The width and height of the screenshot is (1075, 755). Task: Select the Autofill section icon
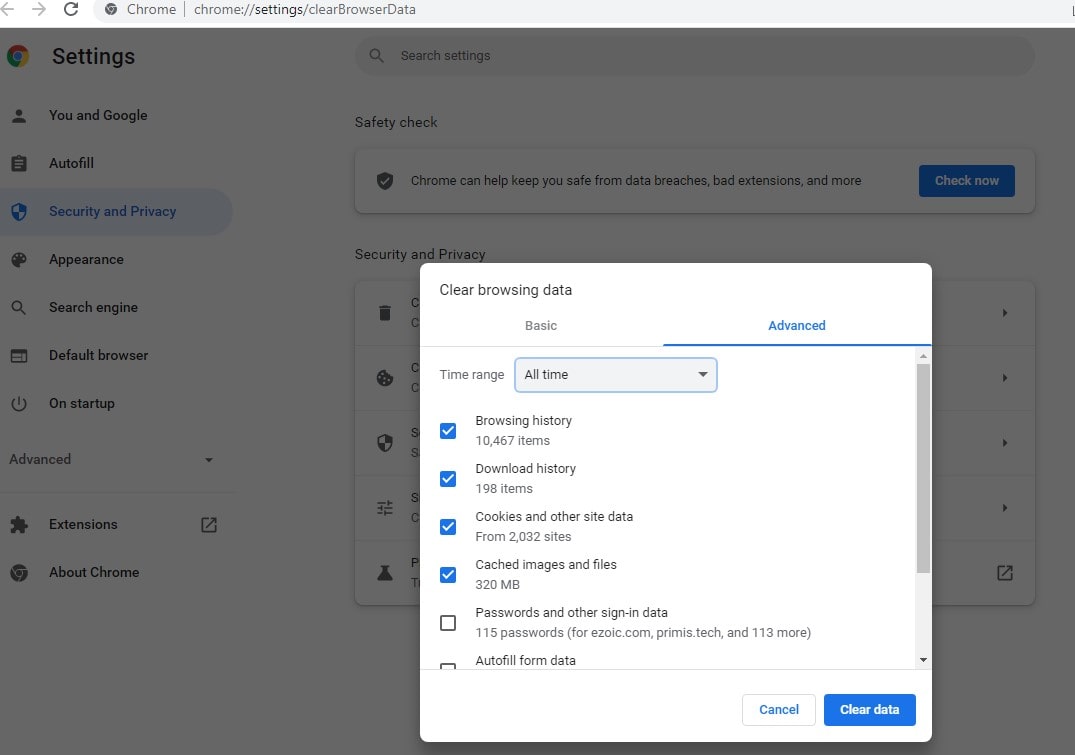(x=20, y=163)
